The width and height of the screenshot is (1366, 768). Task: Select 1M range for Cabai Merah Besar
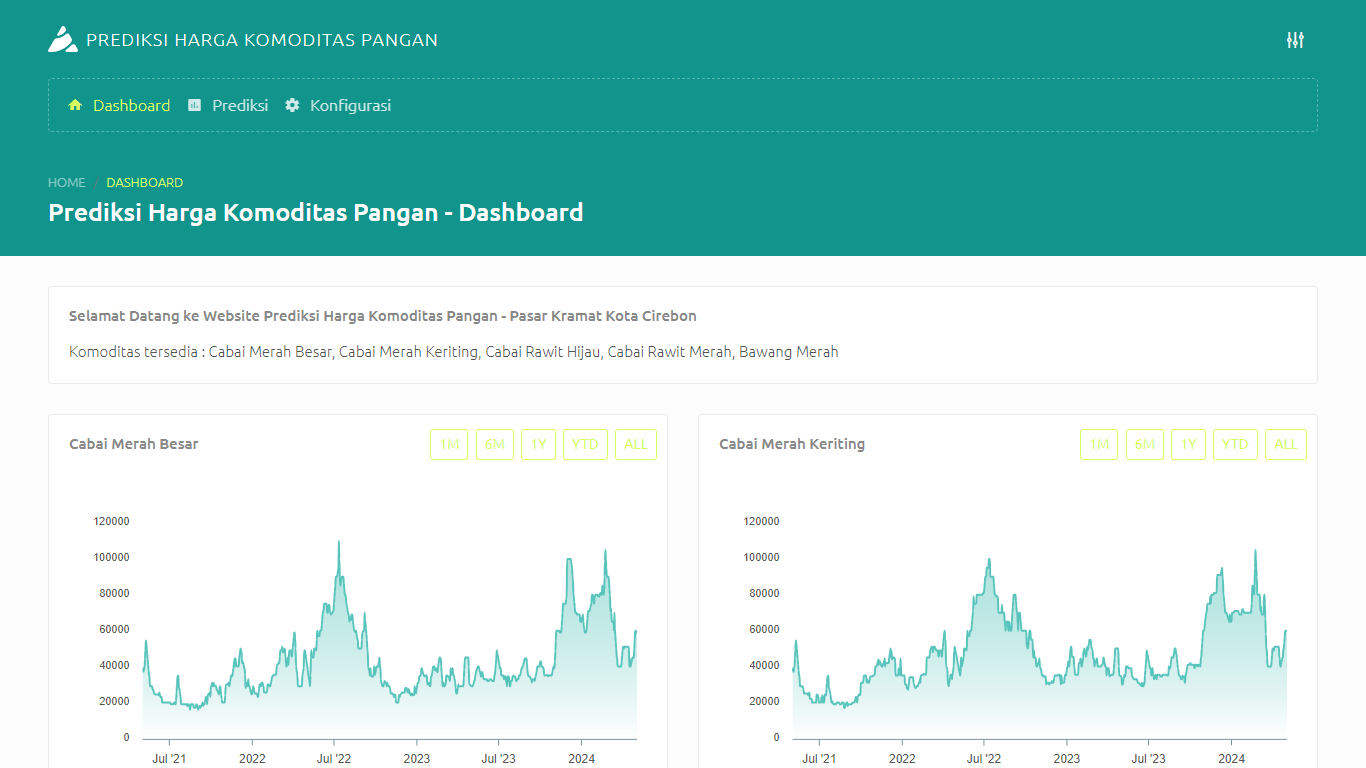coord(449,445)
